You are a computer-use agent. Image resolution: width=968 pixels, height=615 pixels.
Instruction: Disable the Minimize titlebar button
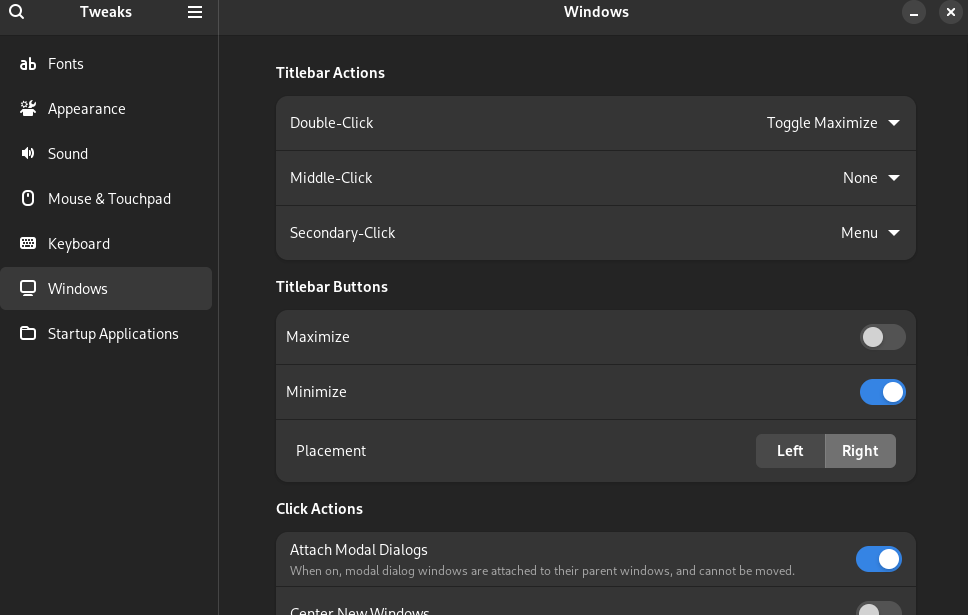882,392
